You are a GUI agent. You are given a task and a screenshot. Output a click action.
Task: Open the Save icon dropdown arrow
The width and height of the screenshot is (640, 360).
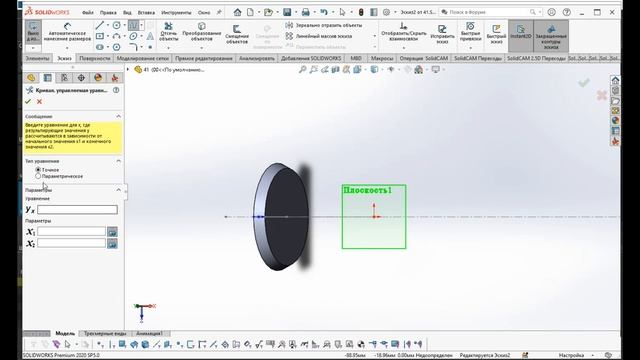(x=296, y=12)
